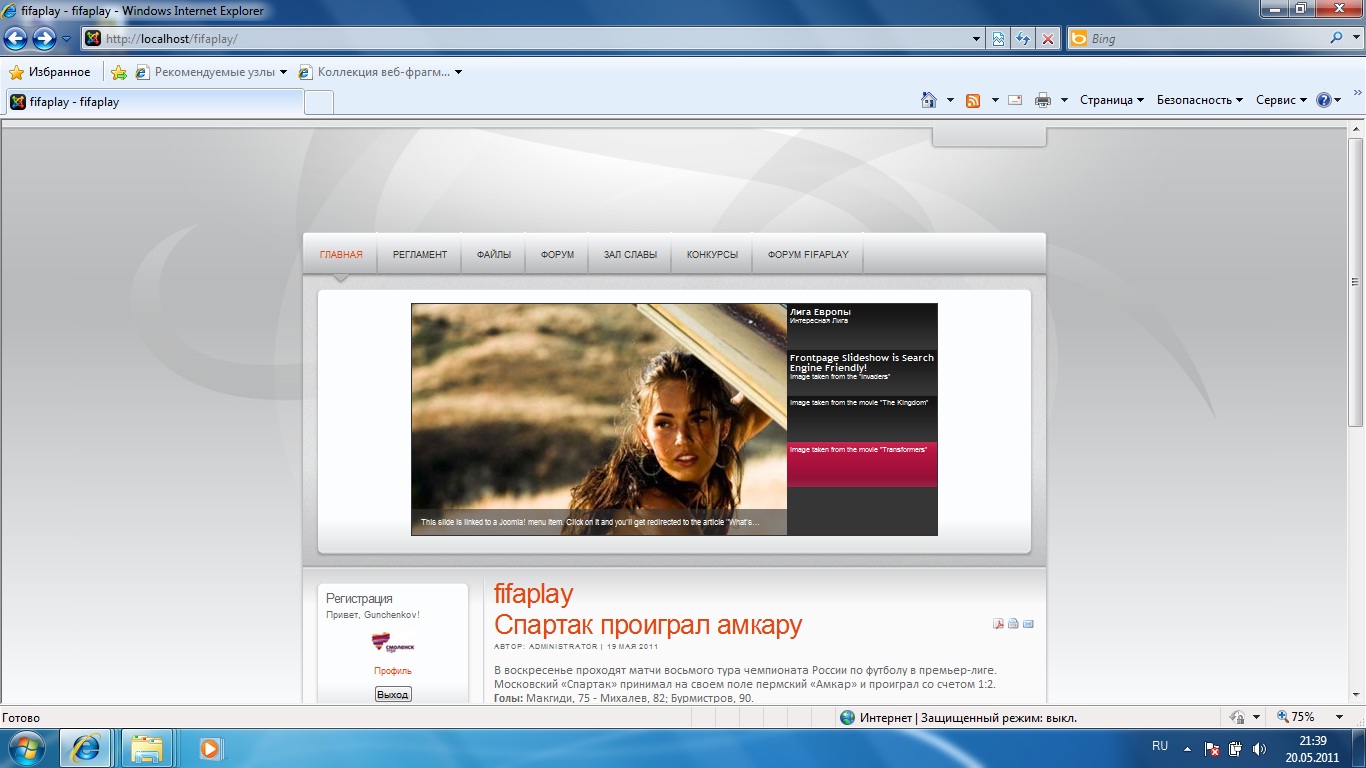Open the Сервис menu

click(x=1281, y=100)
